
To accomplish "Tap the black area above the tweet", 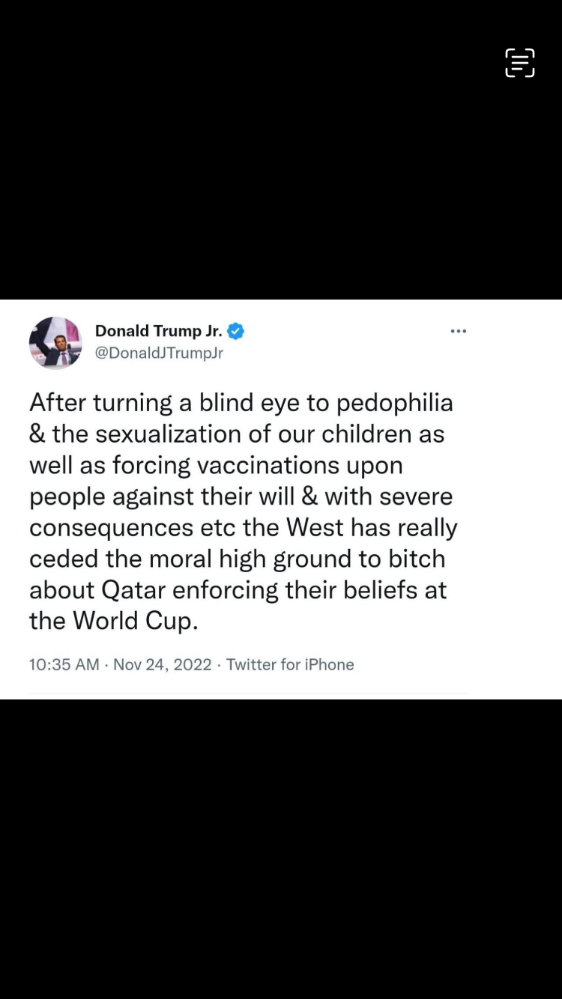I will point(281,150).
